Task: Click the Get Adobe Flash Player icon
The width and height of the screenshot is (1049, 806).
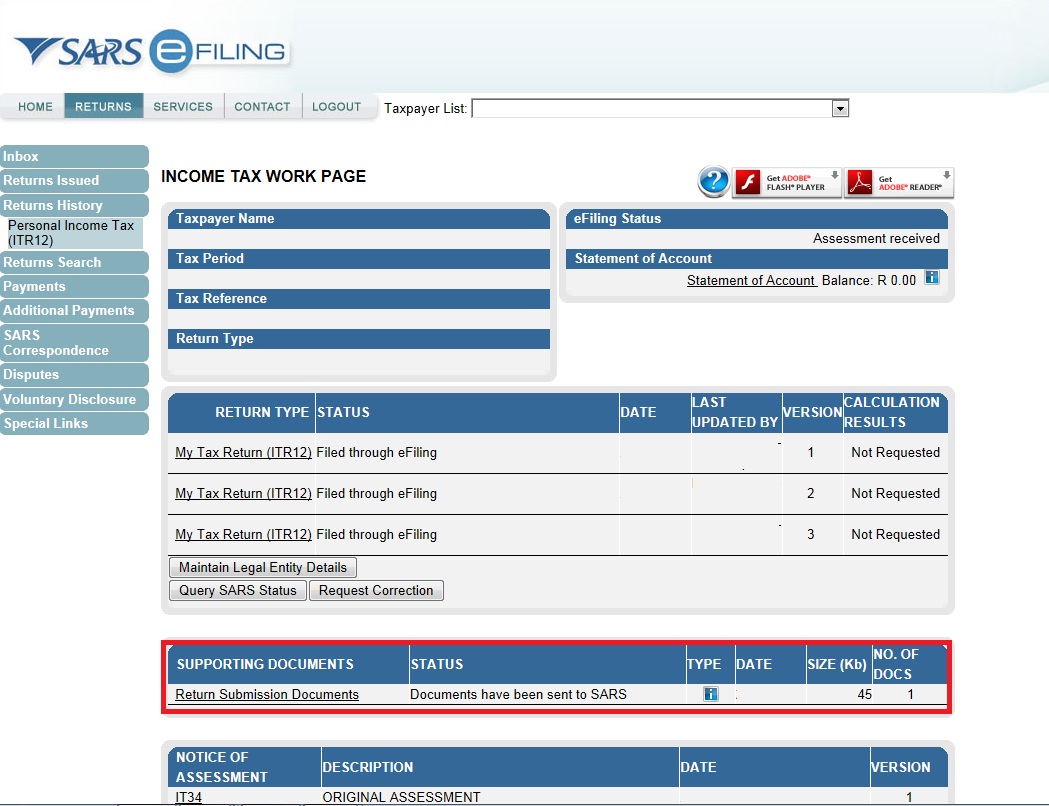Action: [x=787, y=182]
